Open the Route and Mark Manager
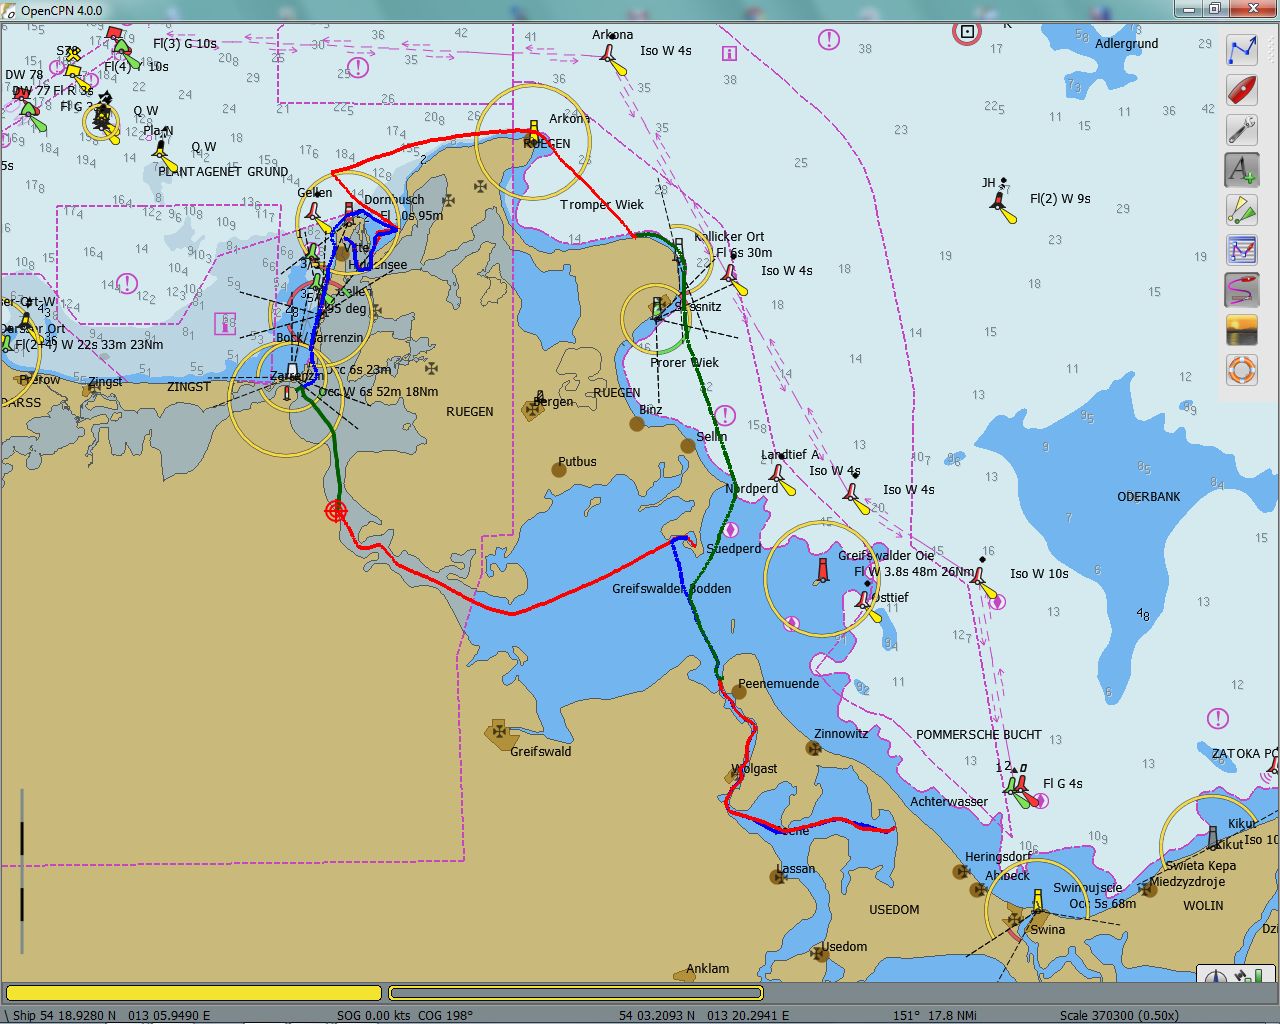Viewport: 1280px width, 1024px height. point(1241,250)
